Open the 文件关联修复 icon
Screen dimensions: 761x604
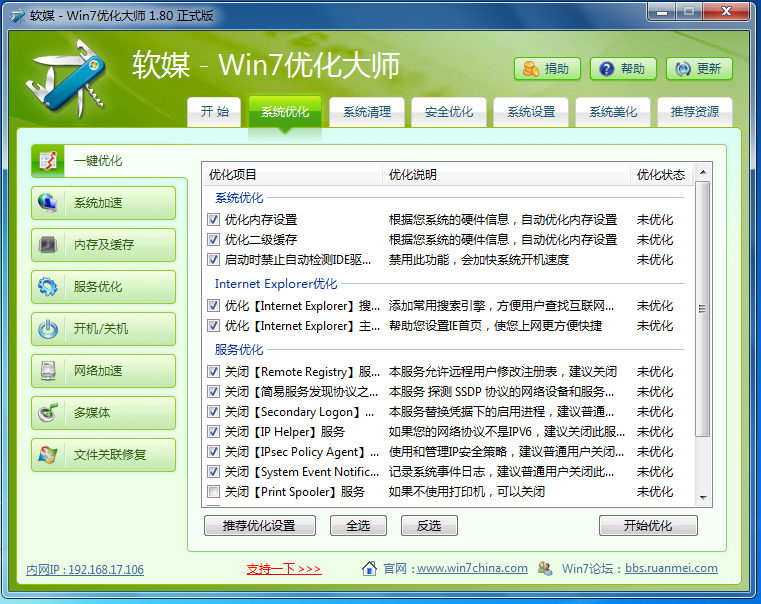pos(48,455)
